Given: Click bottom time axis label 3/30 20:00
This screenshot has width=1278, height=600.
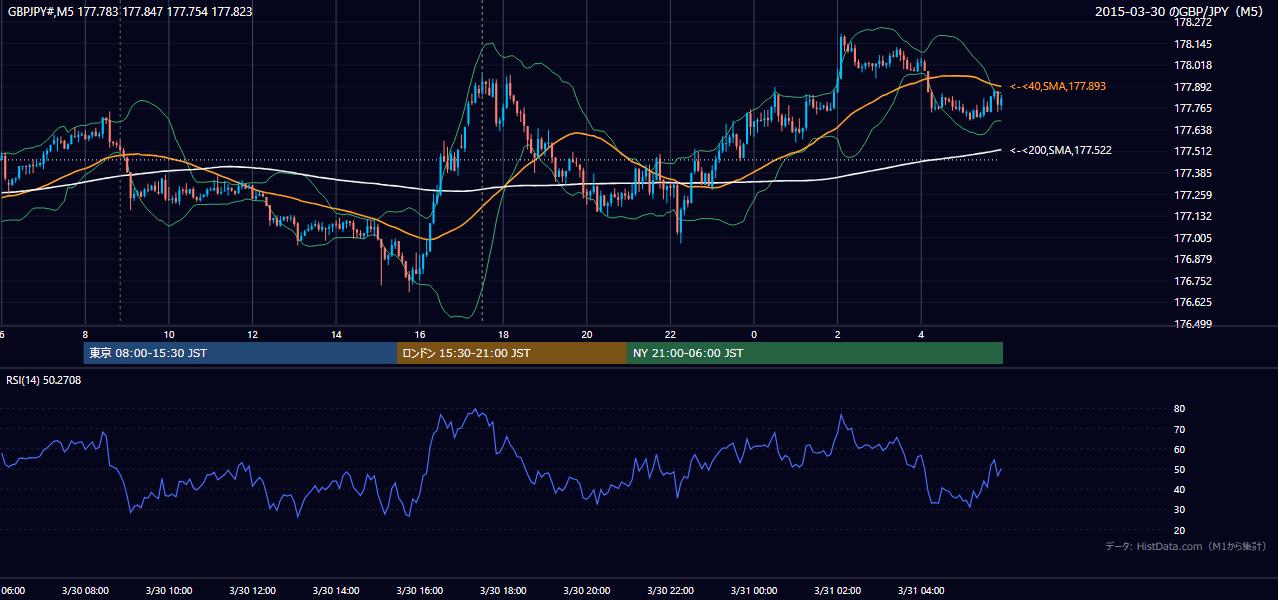Looking at the screenshot, I should coord(586,591).
